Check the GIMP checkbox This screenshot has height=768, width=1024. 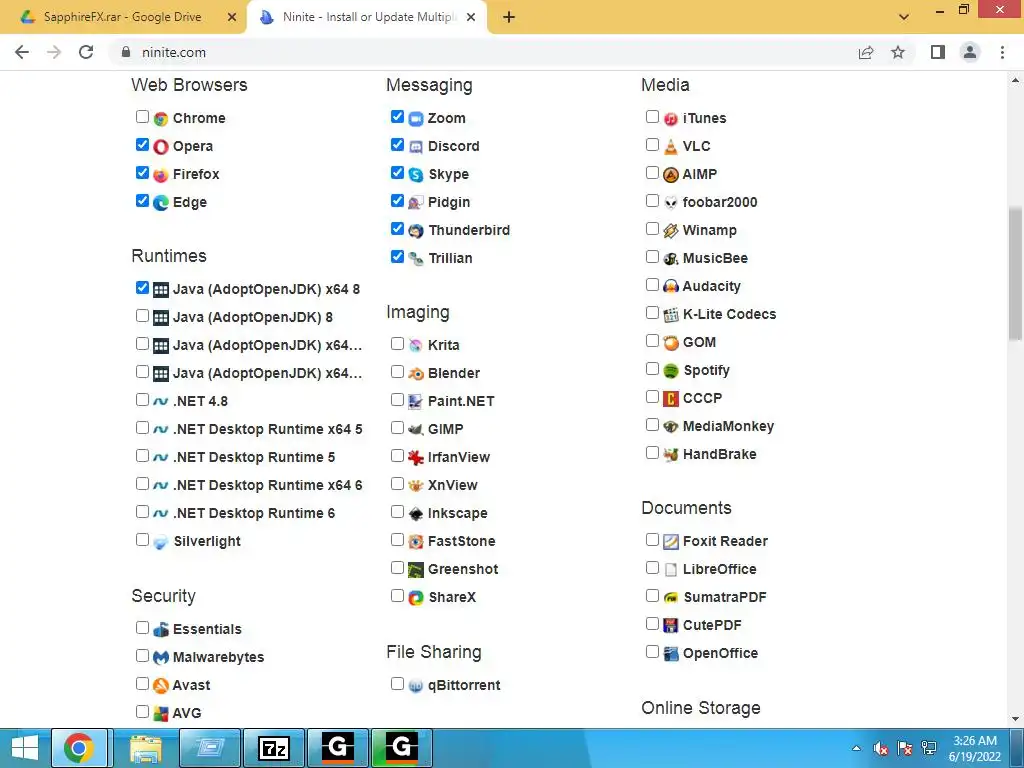397,428
